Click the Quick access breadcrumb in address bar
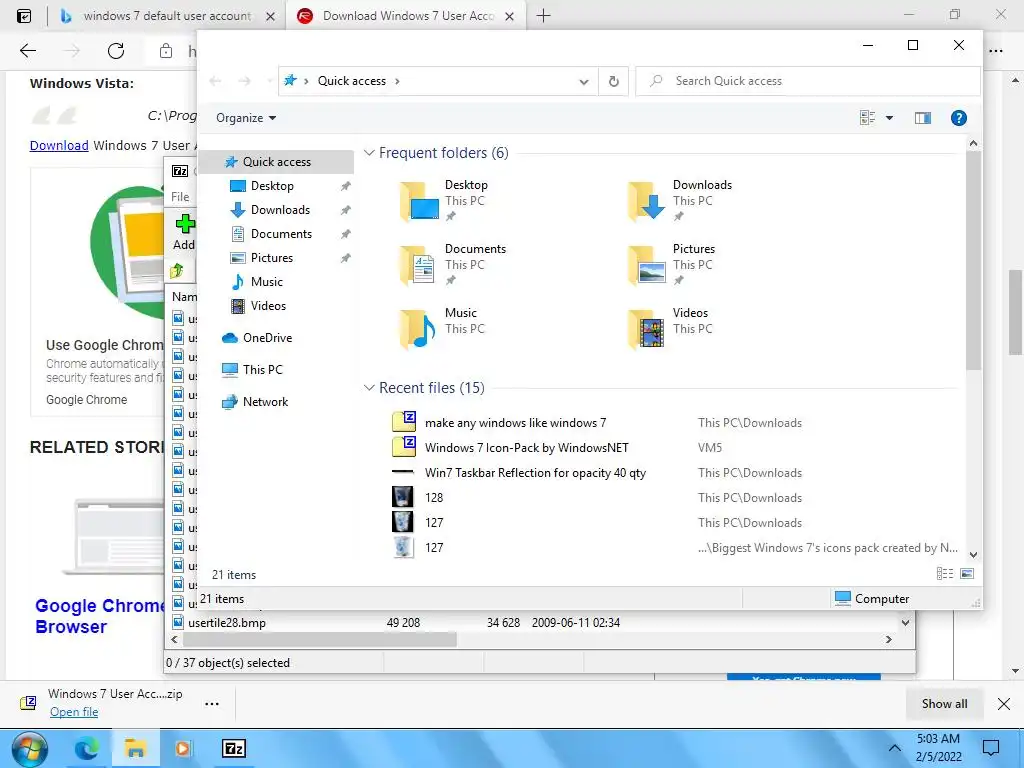1024x768 pixels. click(x=351, y=81)
